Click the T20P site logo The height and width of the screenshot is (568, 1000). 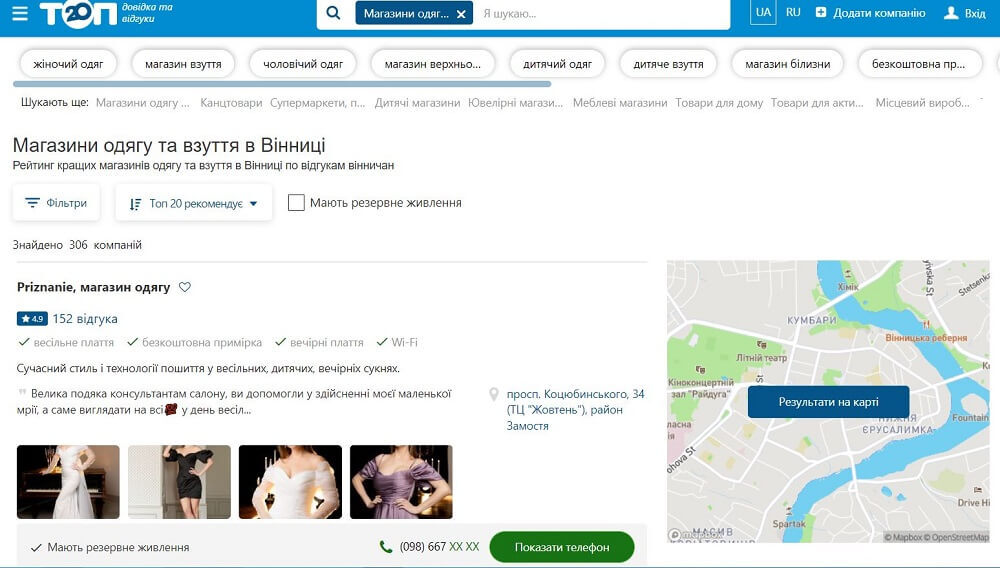click(78, 14)
